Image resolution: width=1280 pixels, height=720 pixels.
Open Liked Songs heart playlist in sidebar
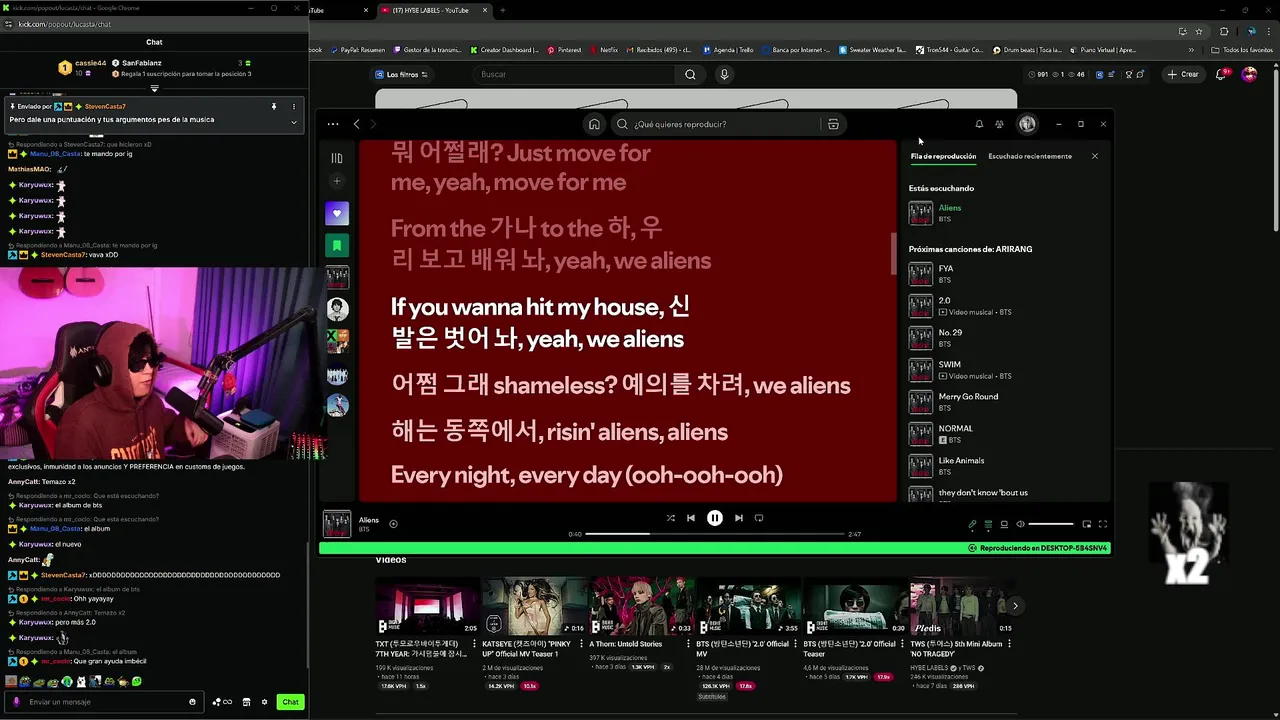click(337, 213)
